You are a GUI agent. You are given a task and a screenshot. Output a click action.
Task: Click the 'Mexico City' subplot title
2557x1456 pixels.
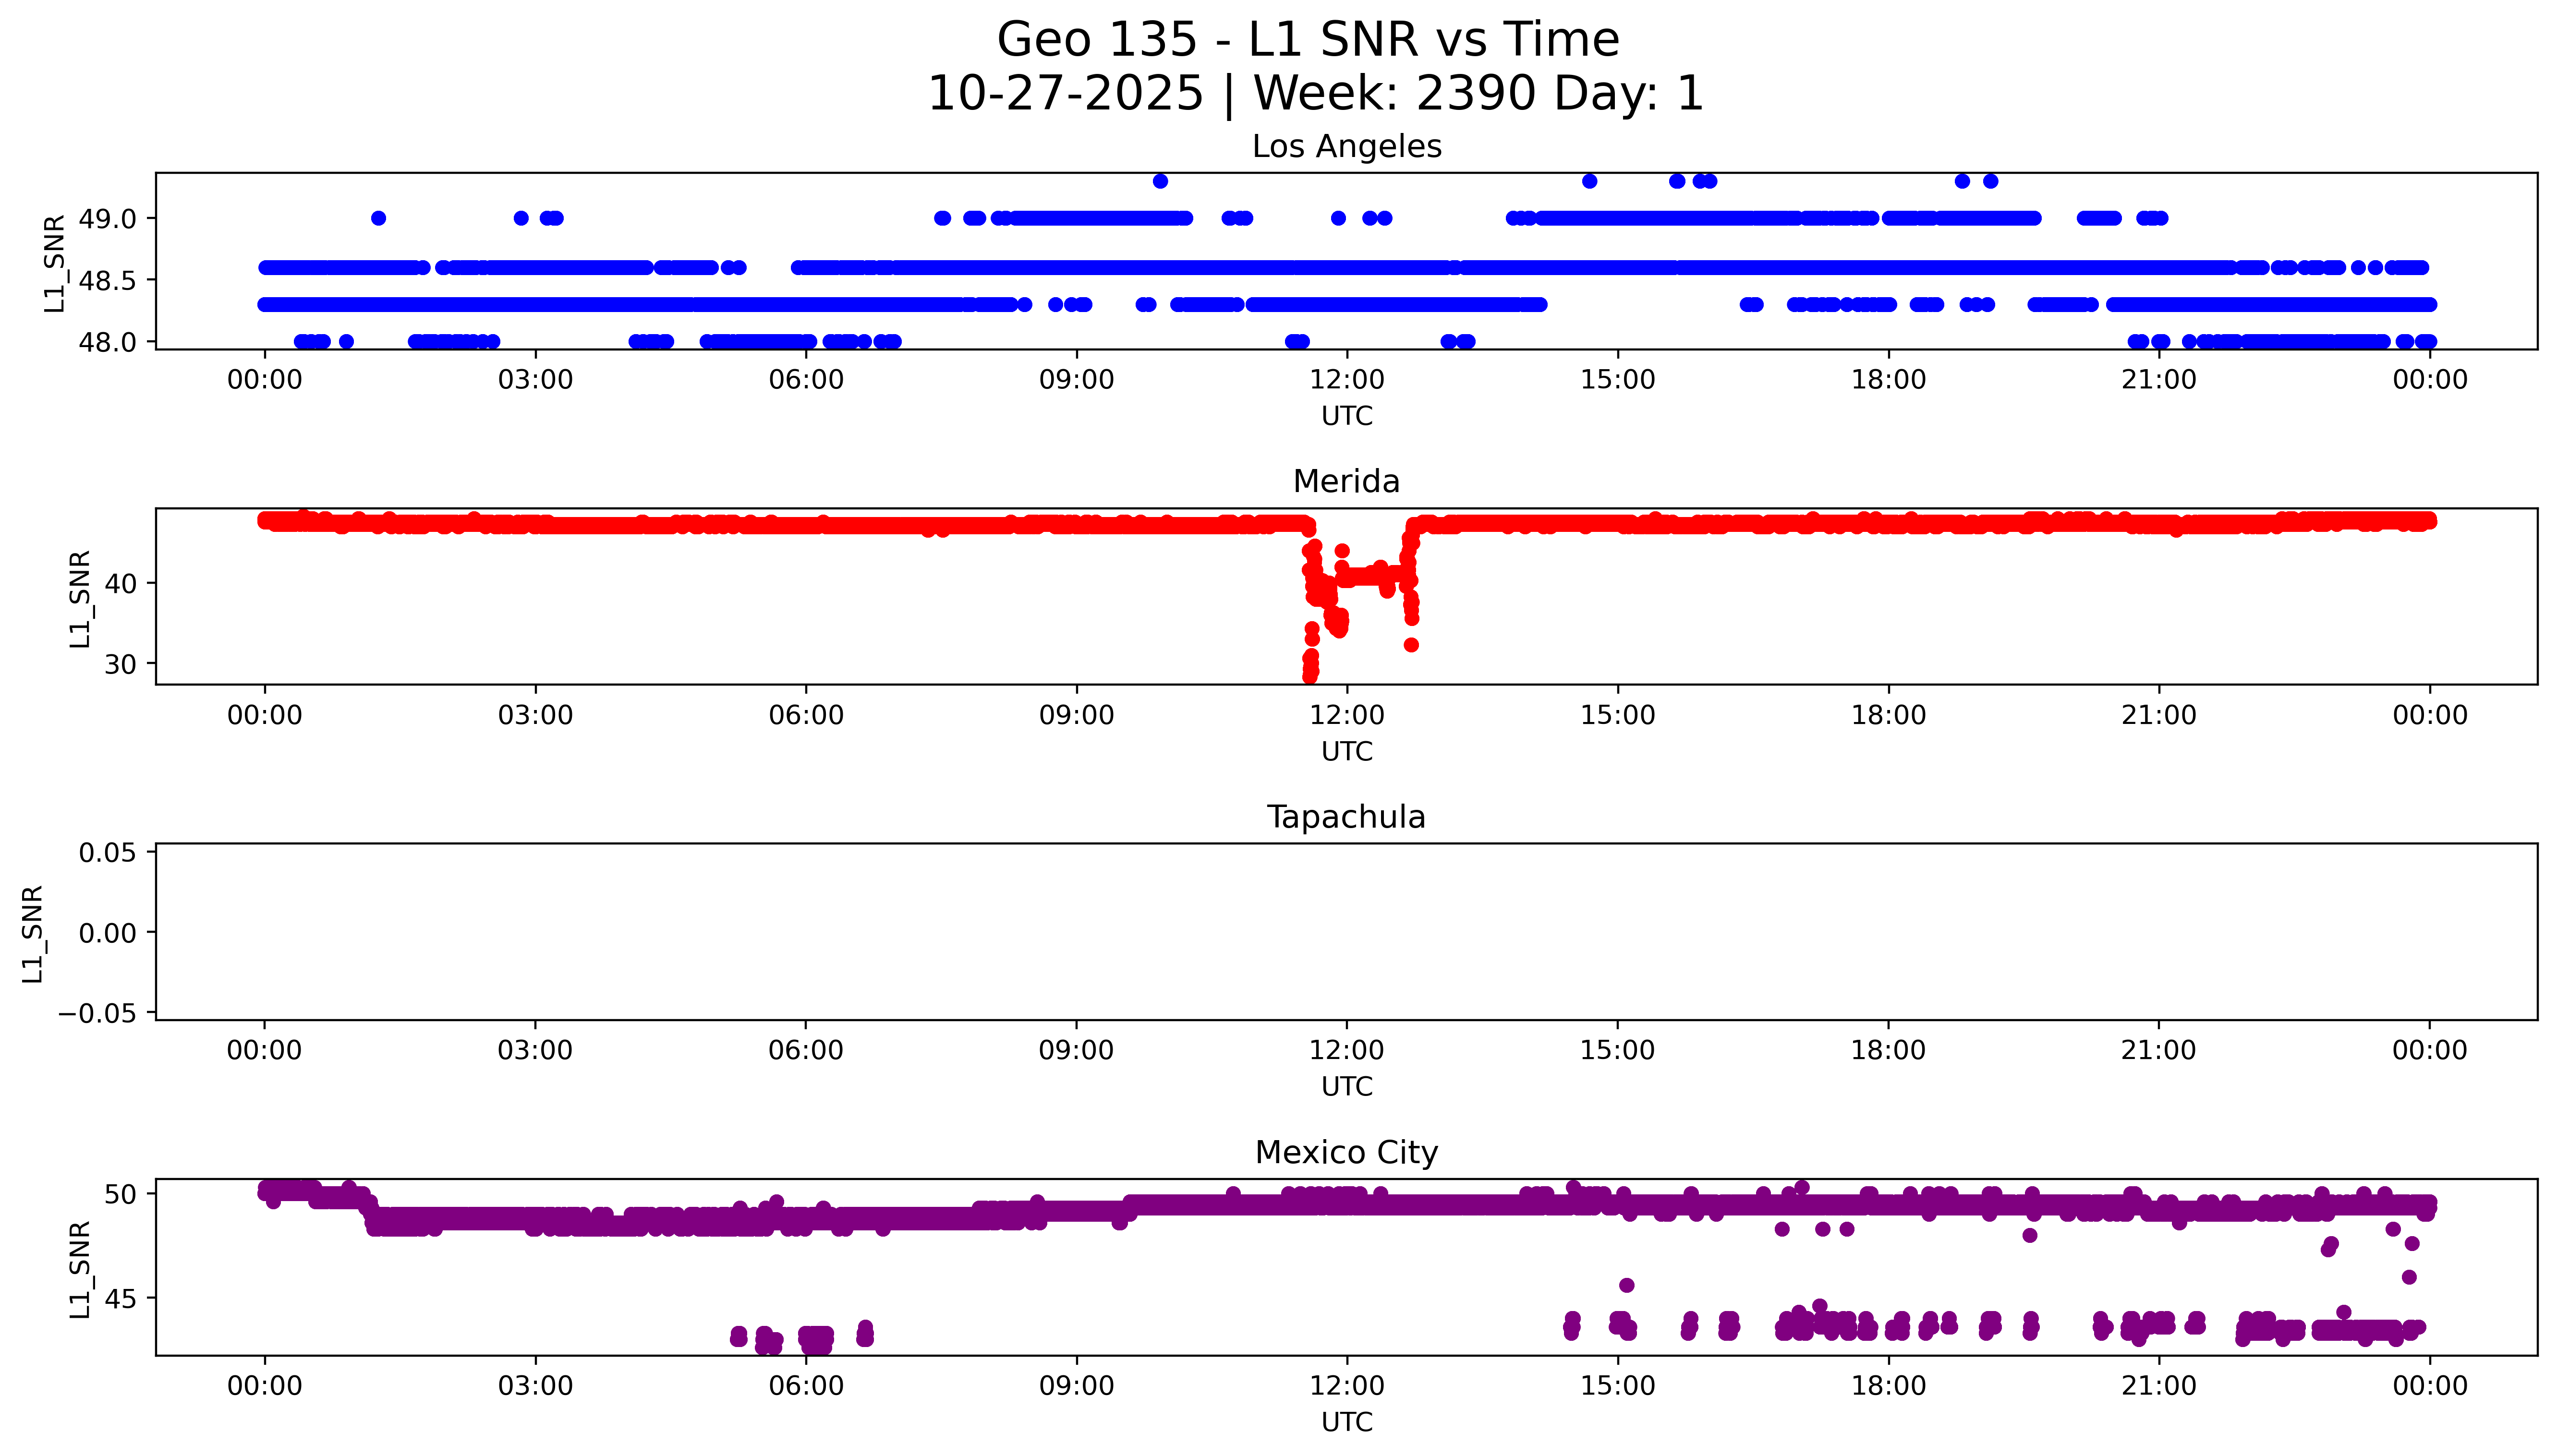click(x=1346, y=1153)
